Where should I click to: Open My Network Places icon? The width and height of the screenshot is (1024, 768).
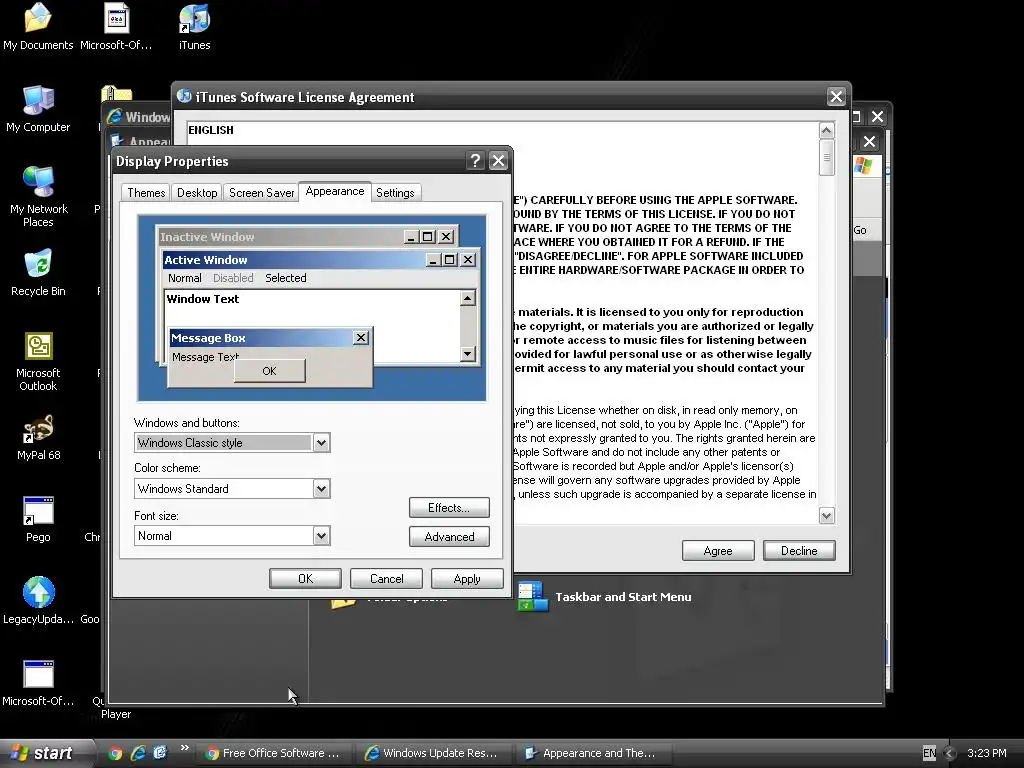tap(38, 197)
